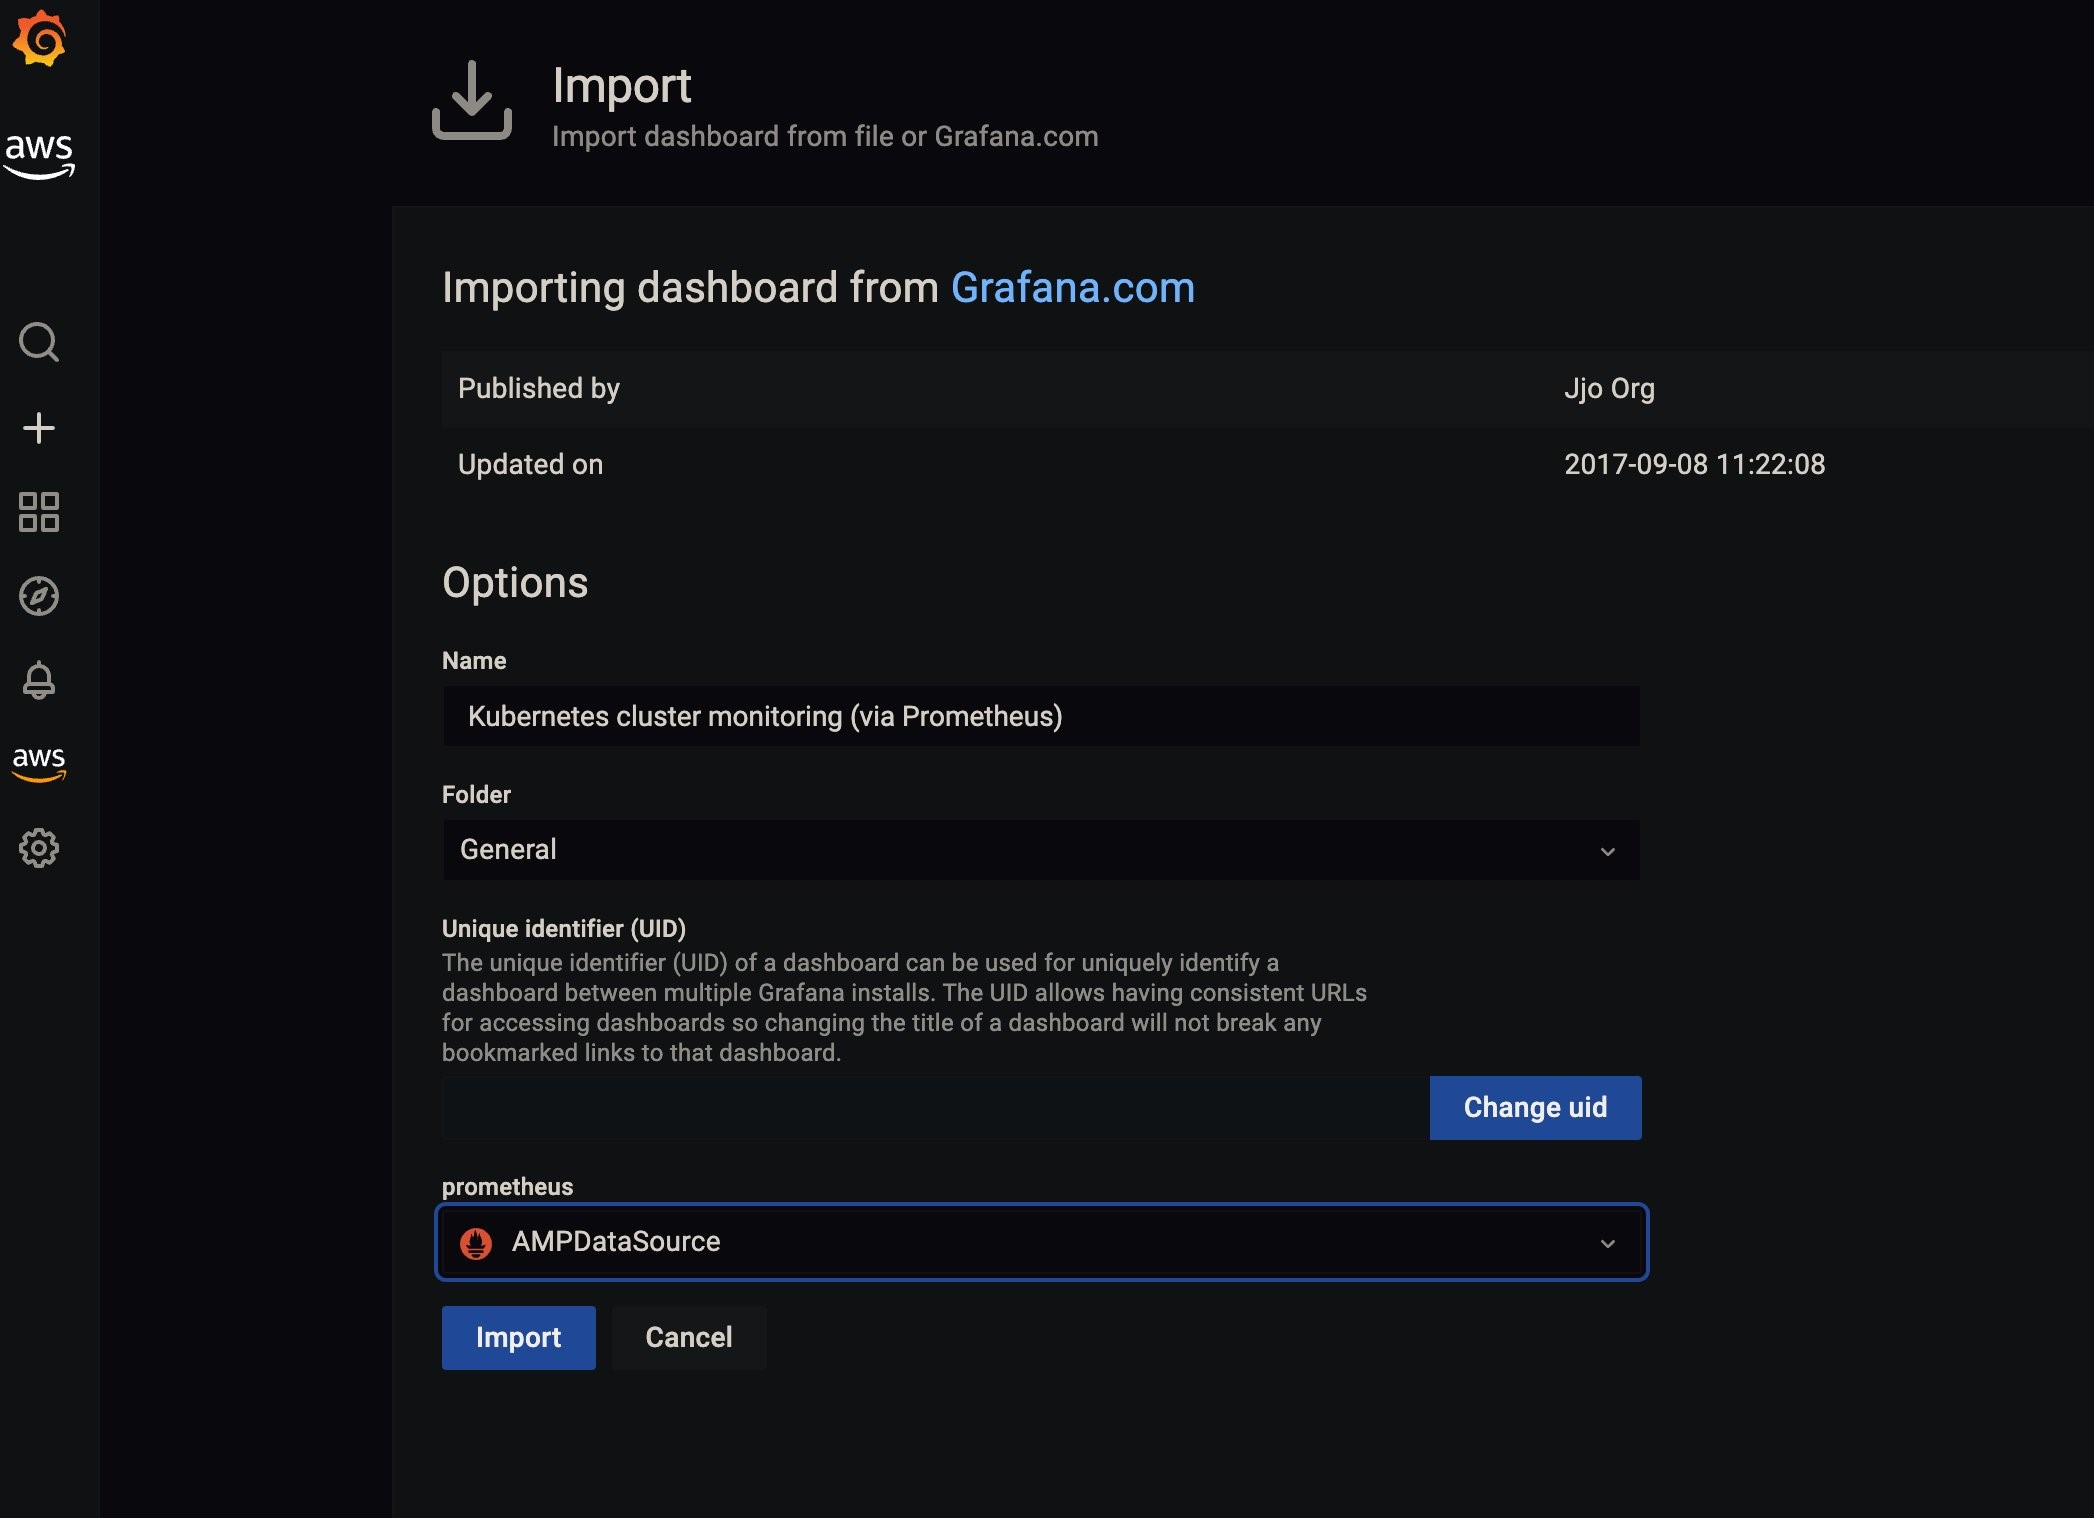The width and height of the screenshot is (2094, 1518).
Task: Open the Search dashboards icon
Action: (x=39, y=342)
